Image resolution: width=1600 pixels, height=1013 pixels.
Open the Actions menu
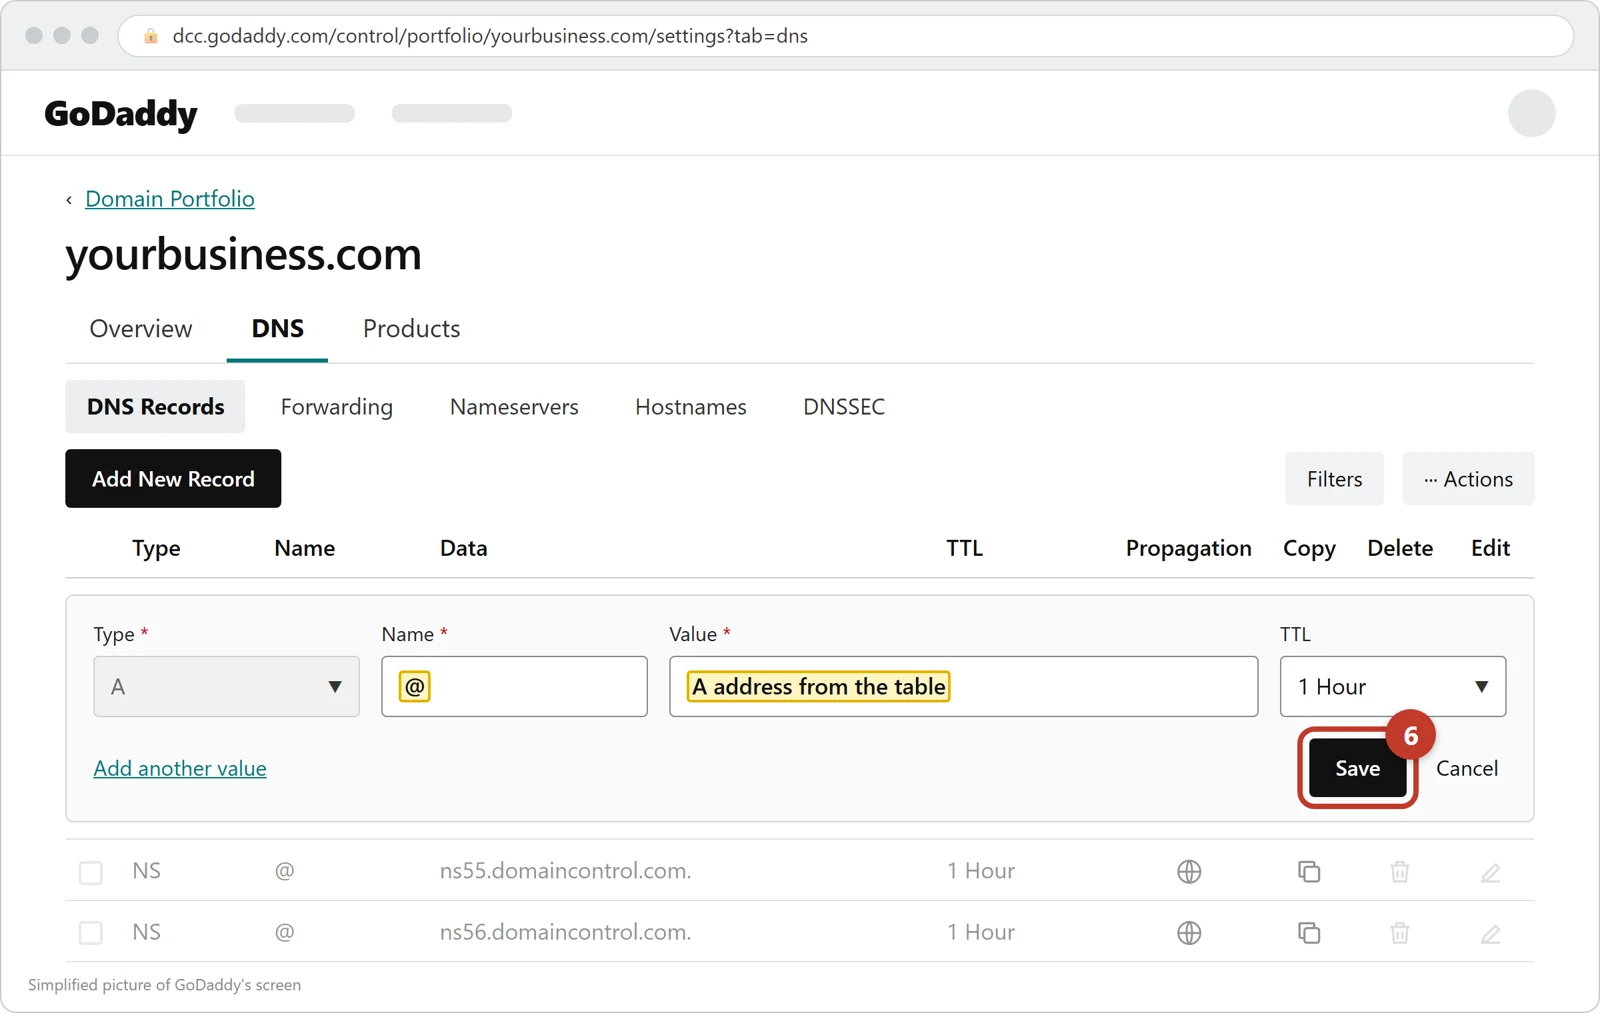pyautogui.click(x=1468, y=479)
